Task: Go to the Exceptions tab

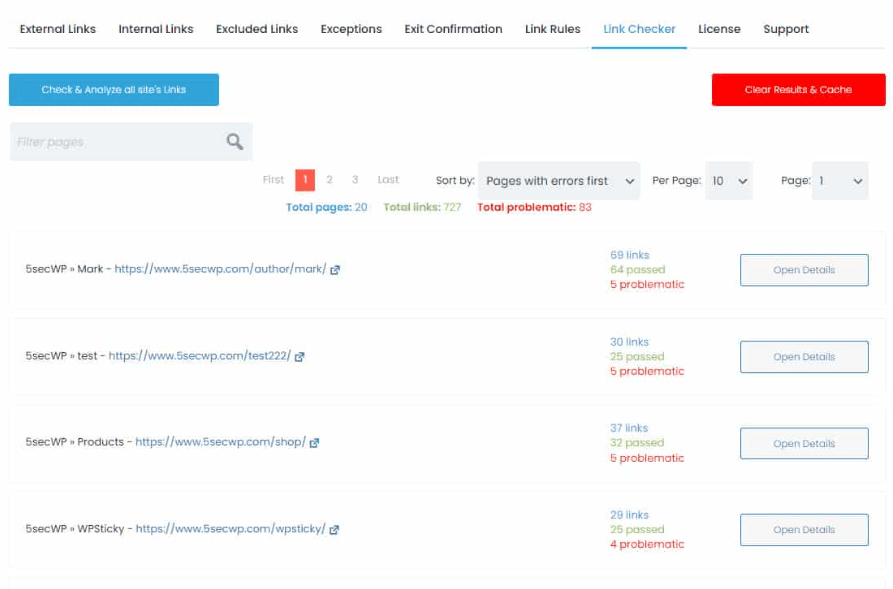Action: [351, 29]
